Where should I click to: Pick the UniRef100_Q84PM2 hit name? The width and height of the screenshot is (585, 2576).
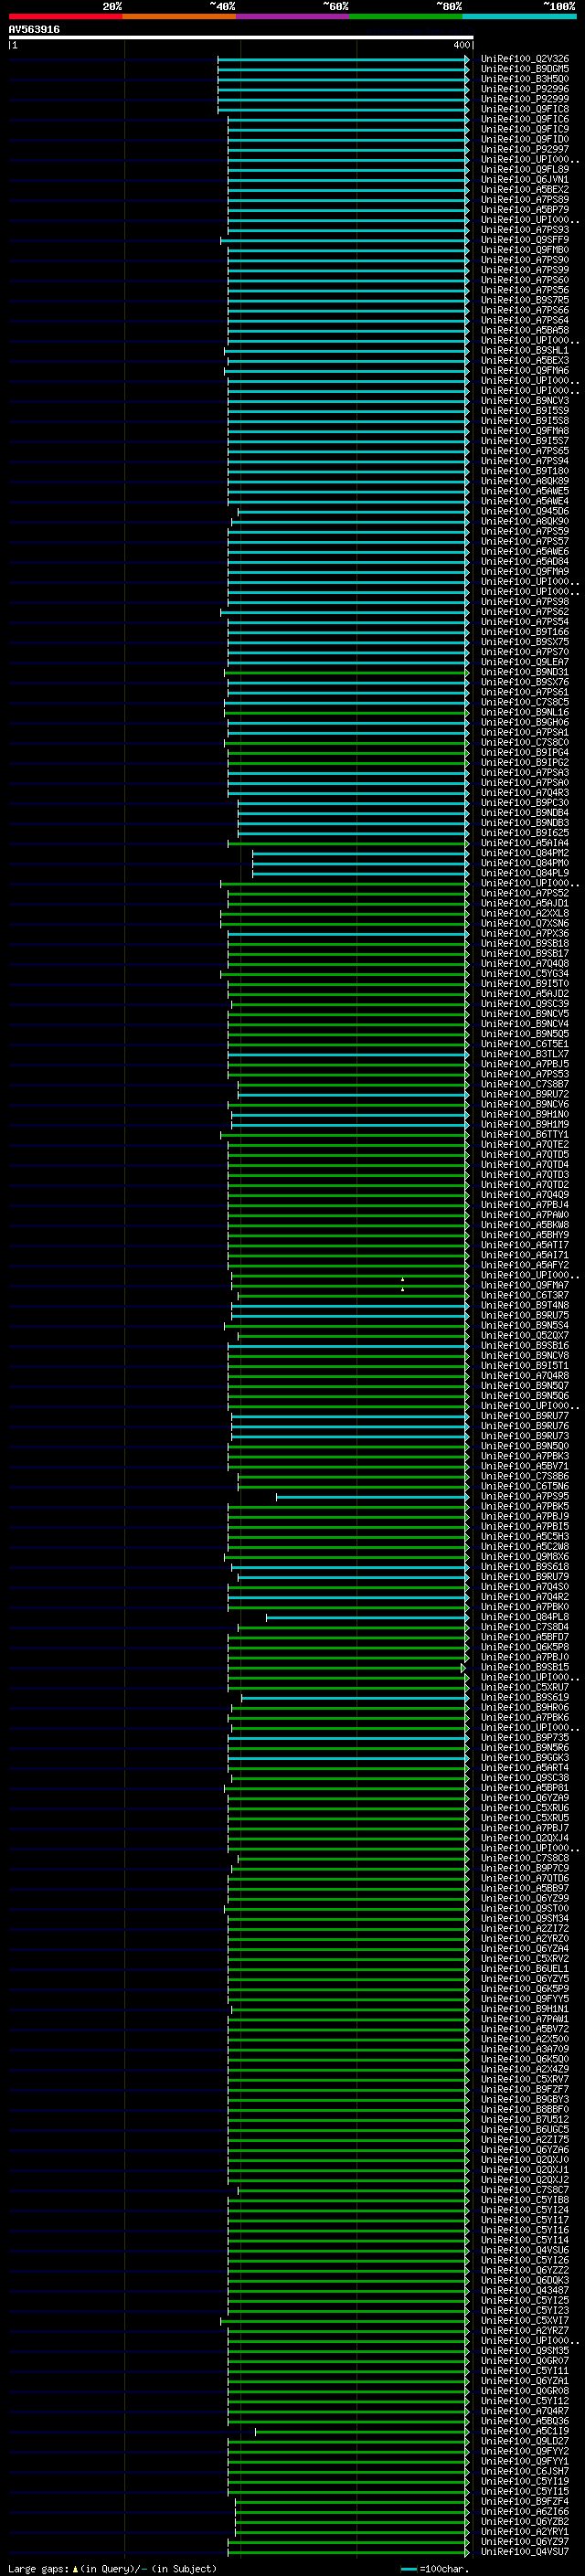pyautogui.click(x=525, y=853)
